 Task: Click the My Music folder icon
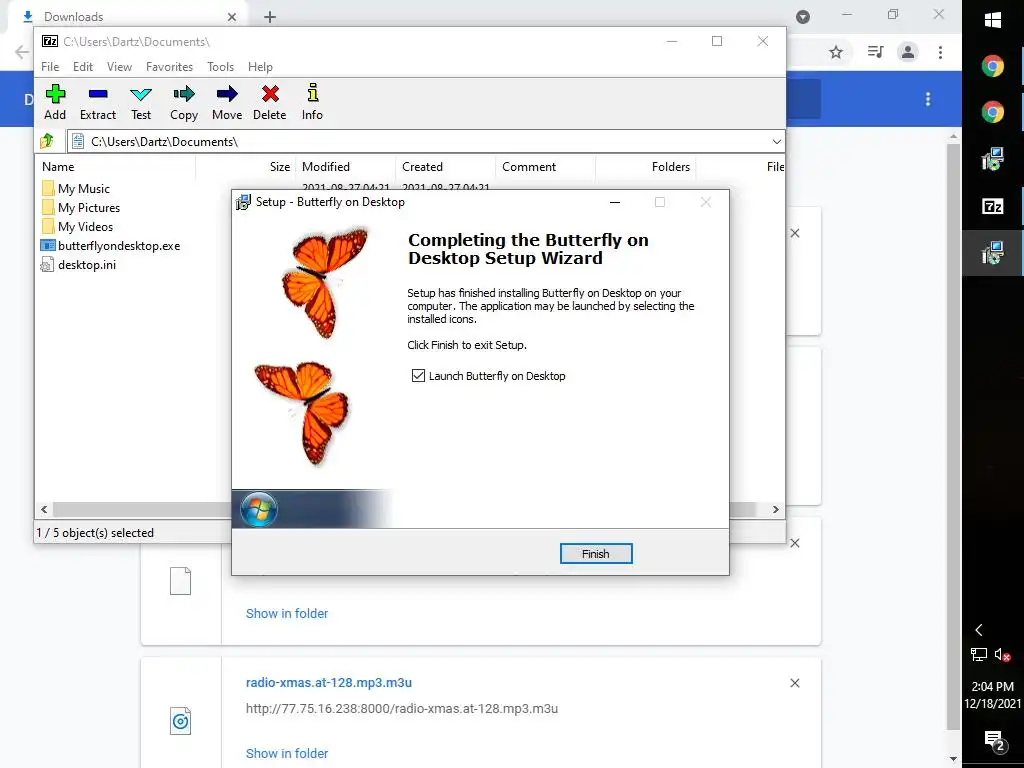coord(48,189)
